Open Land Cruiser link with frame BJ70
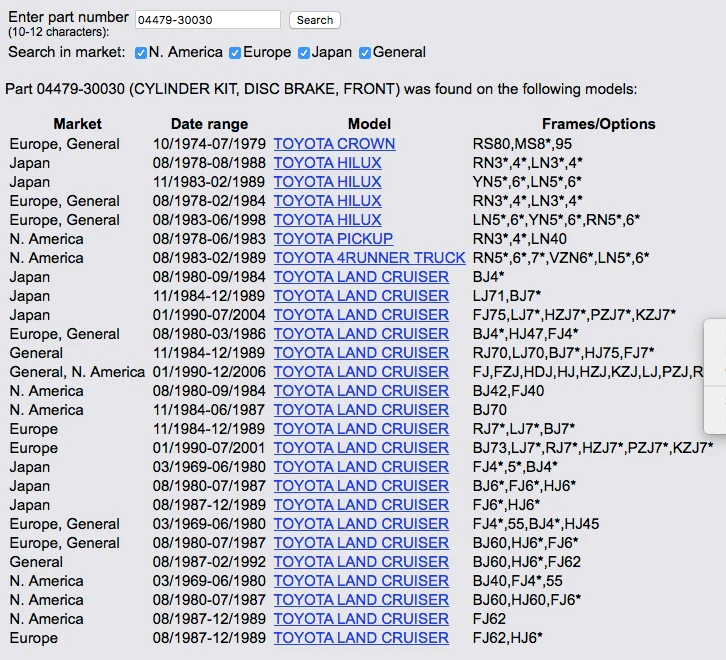This screenshot has width=726, height=660. click(361, 410)
